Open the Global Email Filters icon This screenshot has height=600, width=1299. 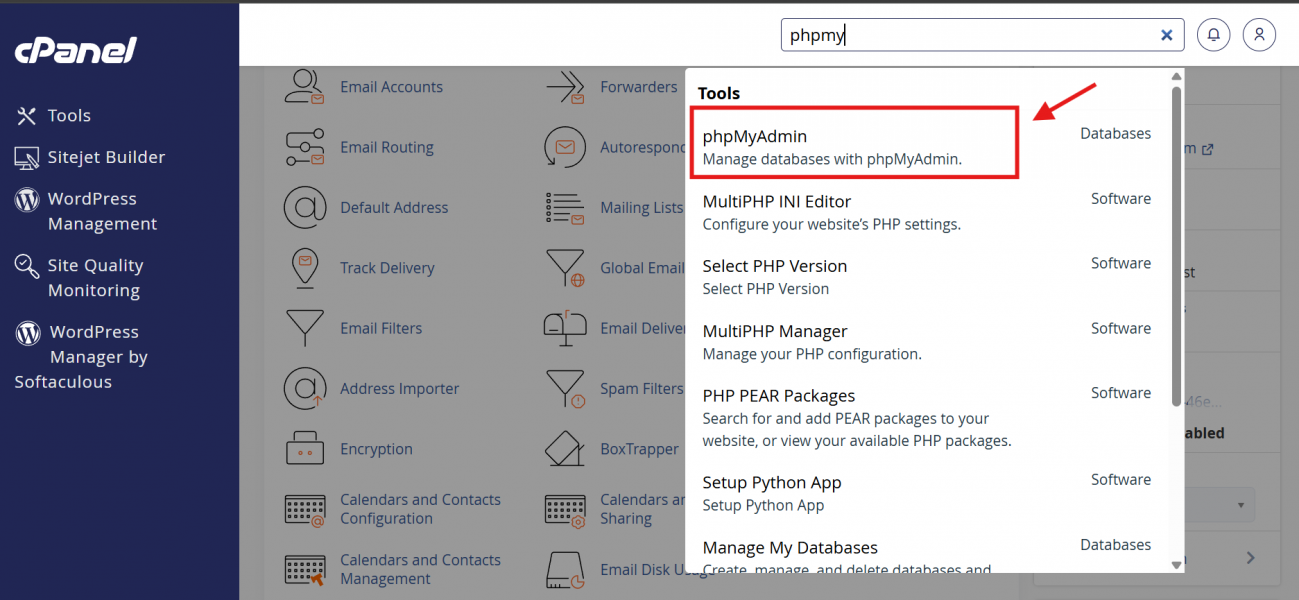pyautogui.click(x=565, y=268)
